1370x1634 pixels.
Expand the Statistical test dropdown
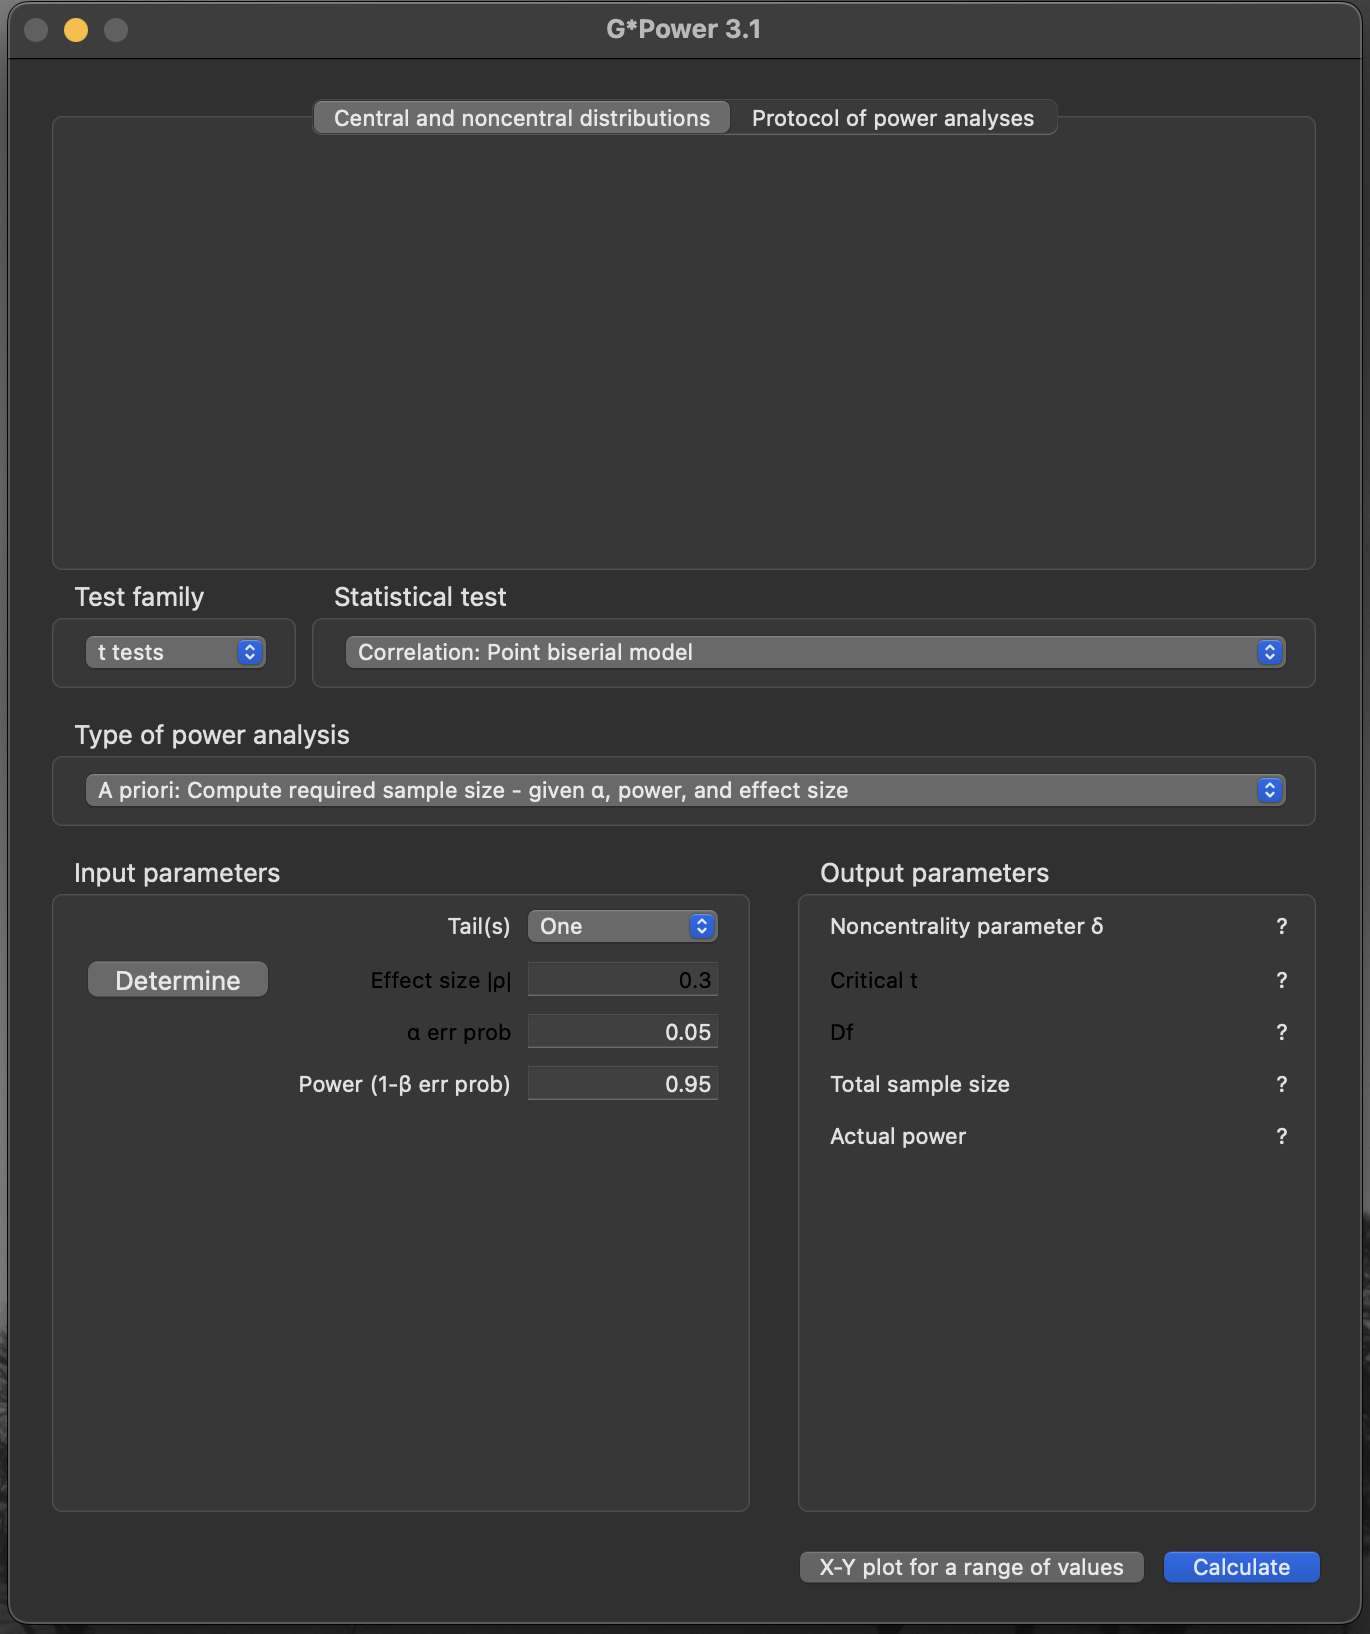pyautogui.click(x=814, y=652)
